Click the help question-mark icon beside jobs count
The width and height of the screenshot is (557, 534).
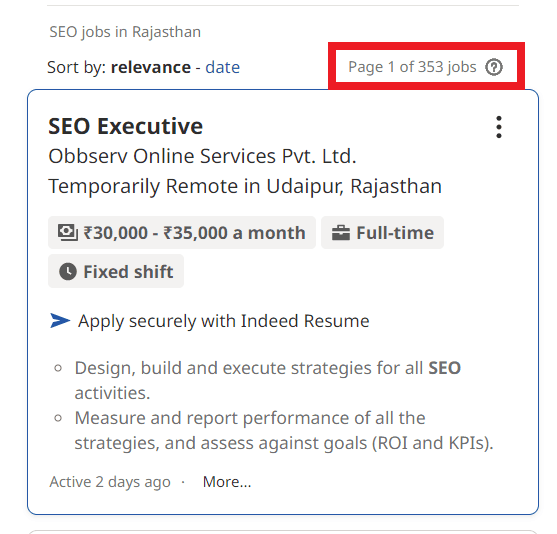pos(494,67)
